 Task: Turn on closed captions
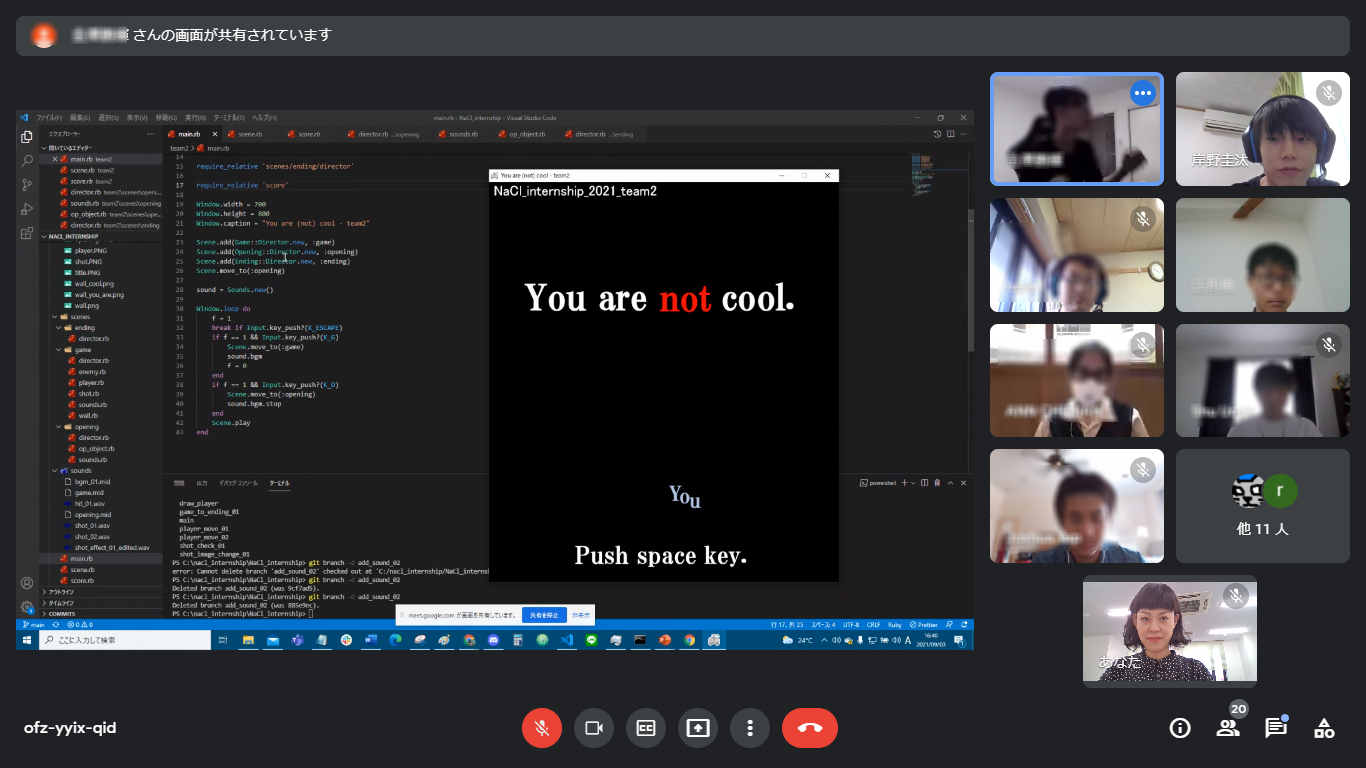point(646,728)
